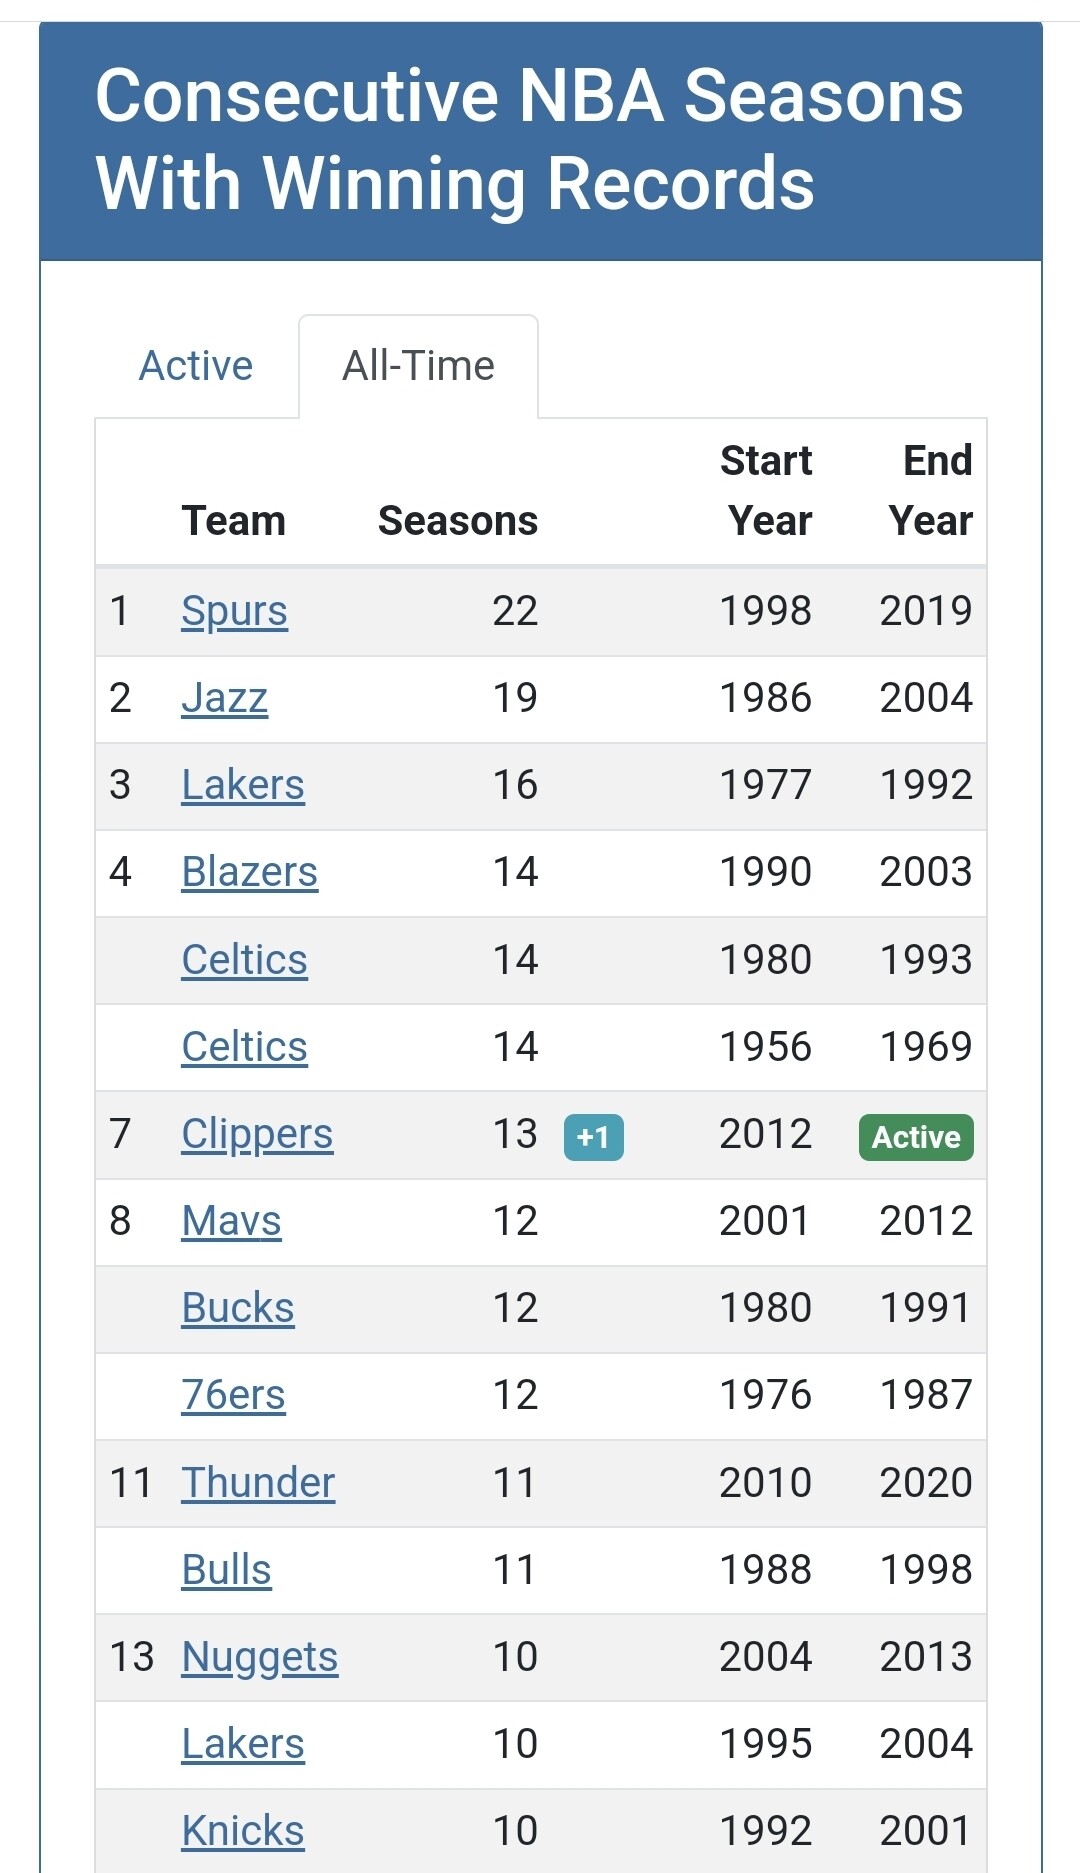Screen dimensions: 1080x1873
Task: Select the All-Time tab
Action: click(418, 366)
